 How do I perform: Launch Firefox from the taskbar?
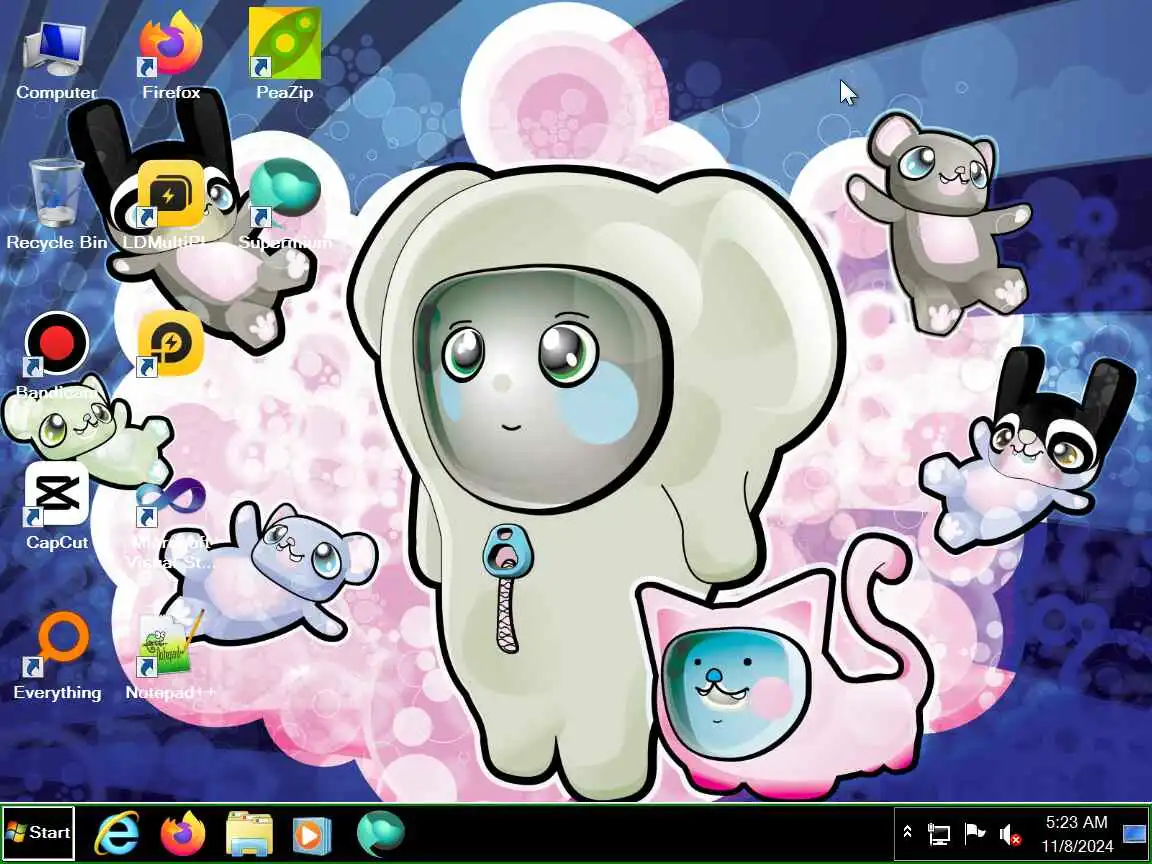[x=183, y=833]
